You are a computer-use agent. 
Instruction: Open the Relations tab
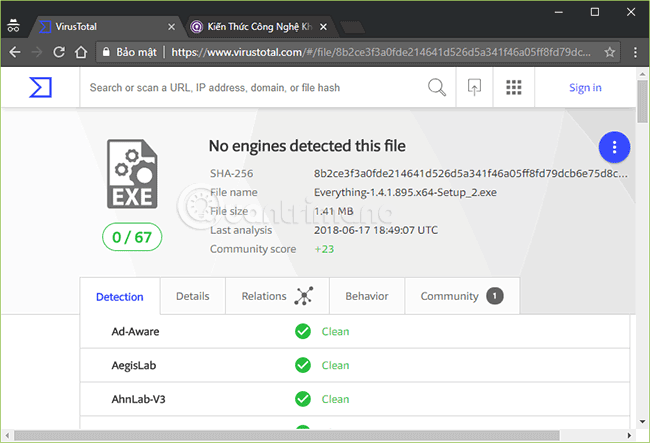277,296
